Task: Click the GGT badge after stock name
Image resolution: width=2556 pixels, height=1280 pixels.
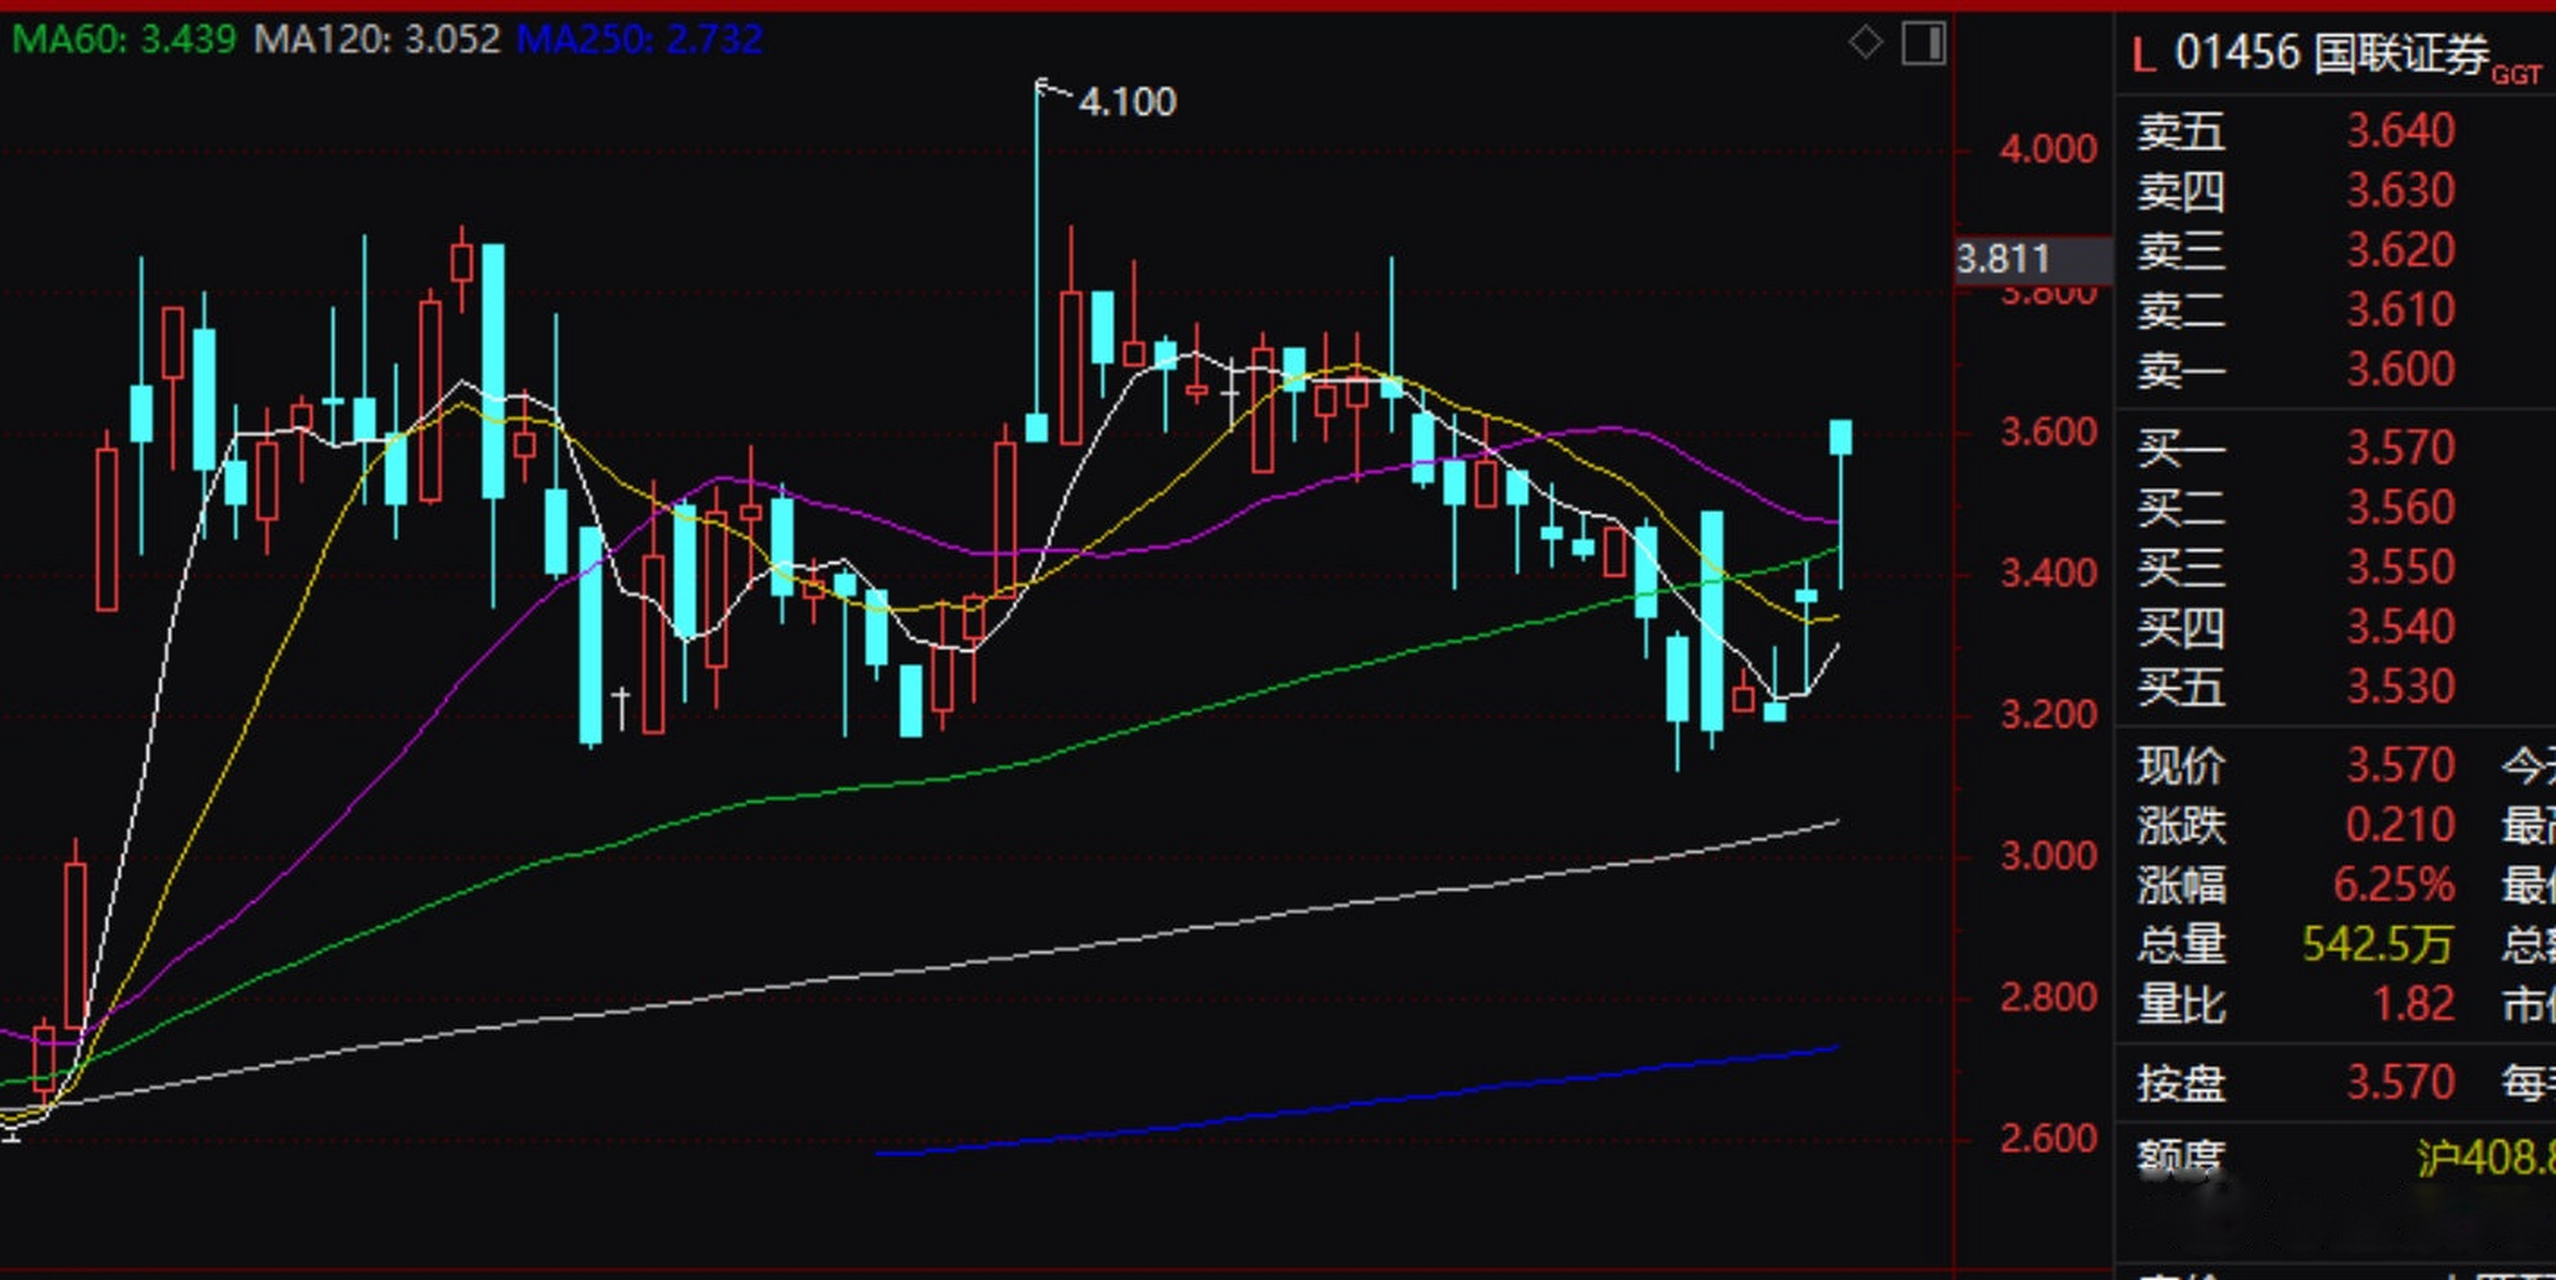Action: [x=2516, y=76]
